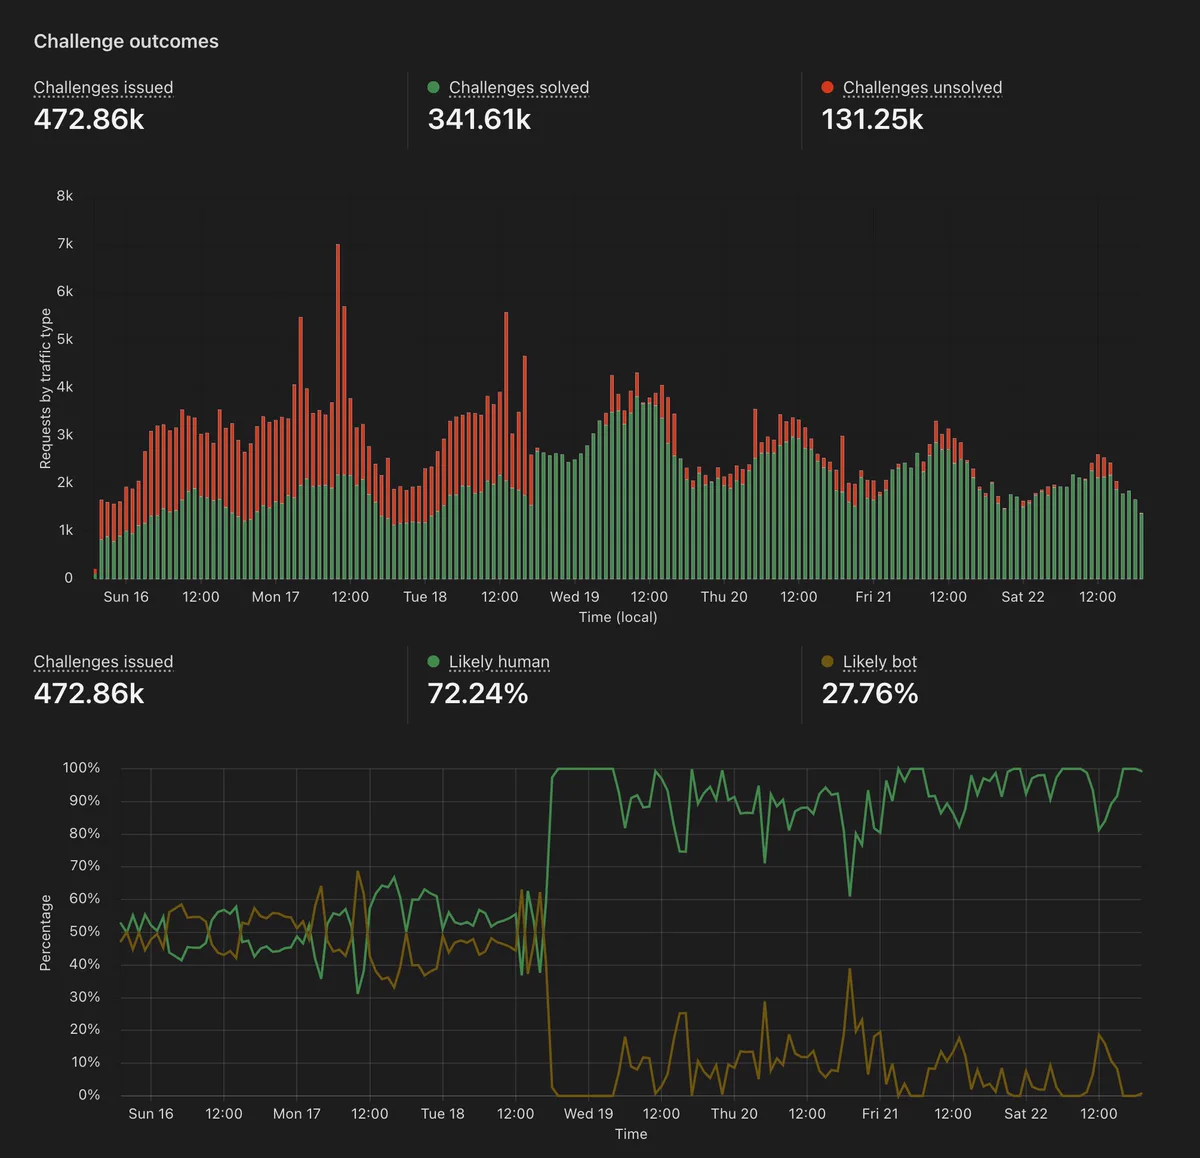
Task: Click the 100% y-axis label
Action: pos(81,768)
